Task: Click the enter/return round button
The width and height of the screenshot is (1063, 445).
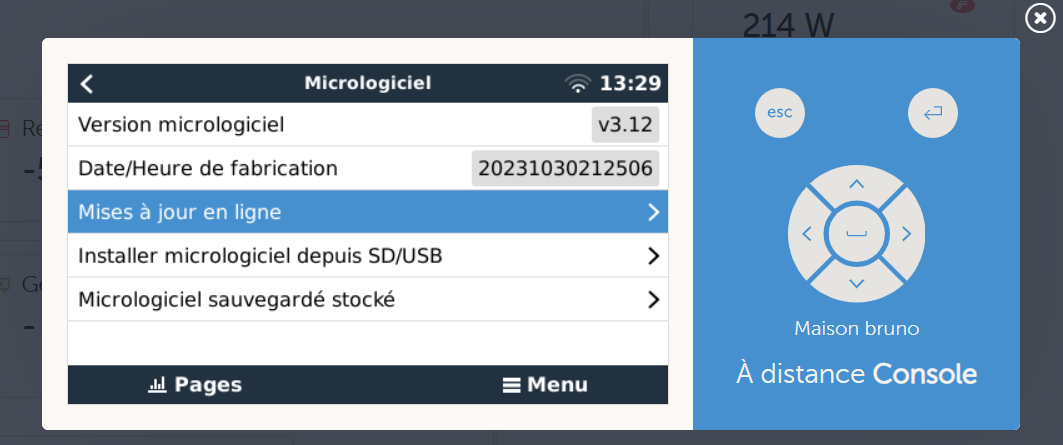Action: click(933, 113)
